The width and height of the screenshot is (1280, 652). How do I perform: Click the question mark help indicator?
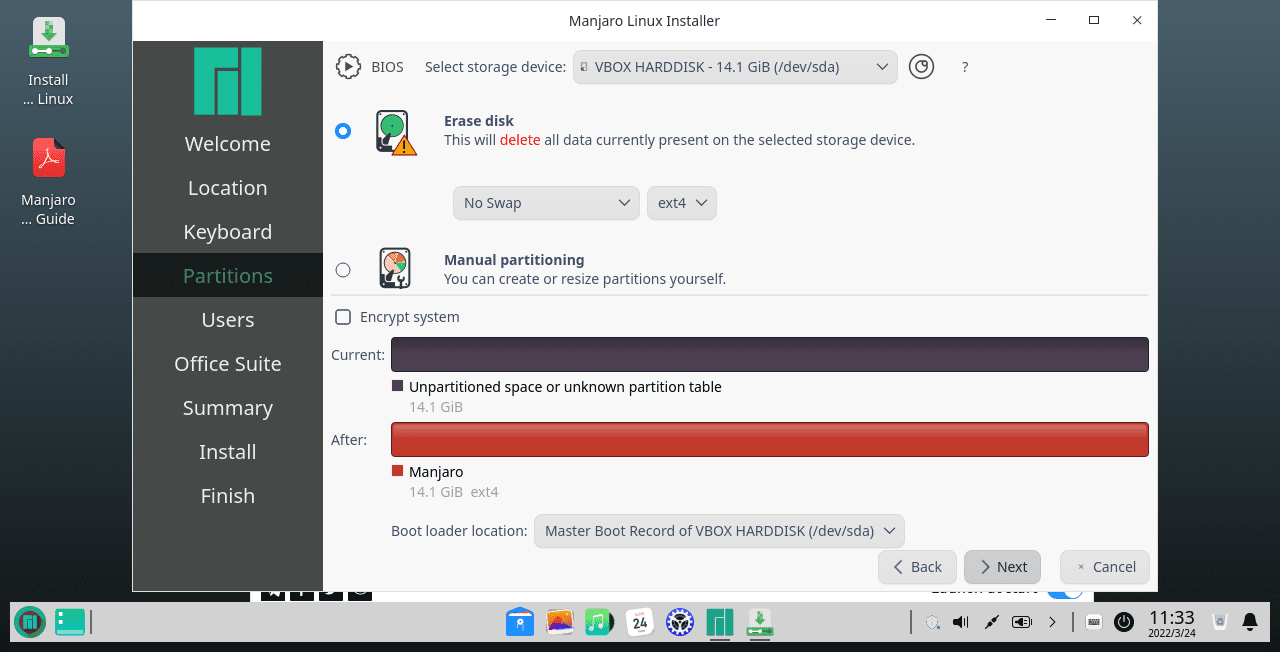964,67
